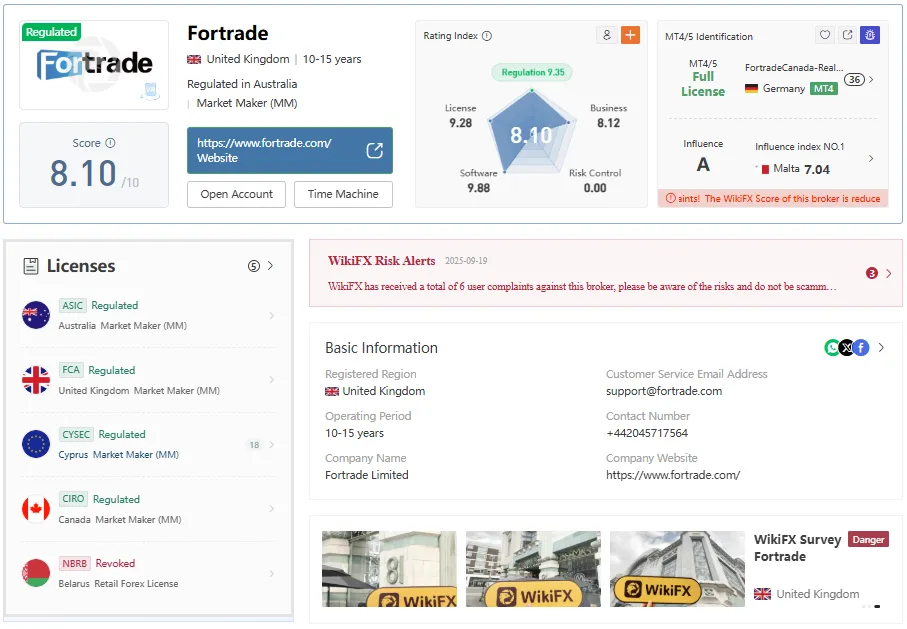Image resolution: width=907 pixels, height=629 pixels.
Task: Open the FCA United Kingdom license row
Action: click(149, 380)
